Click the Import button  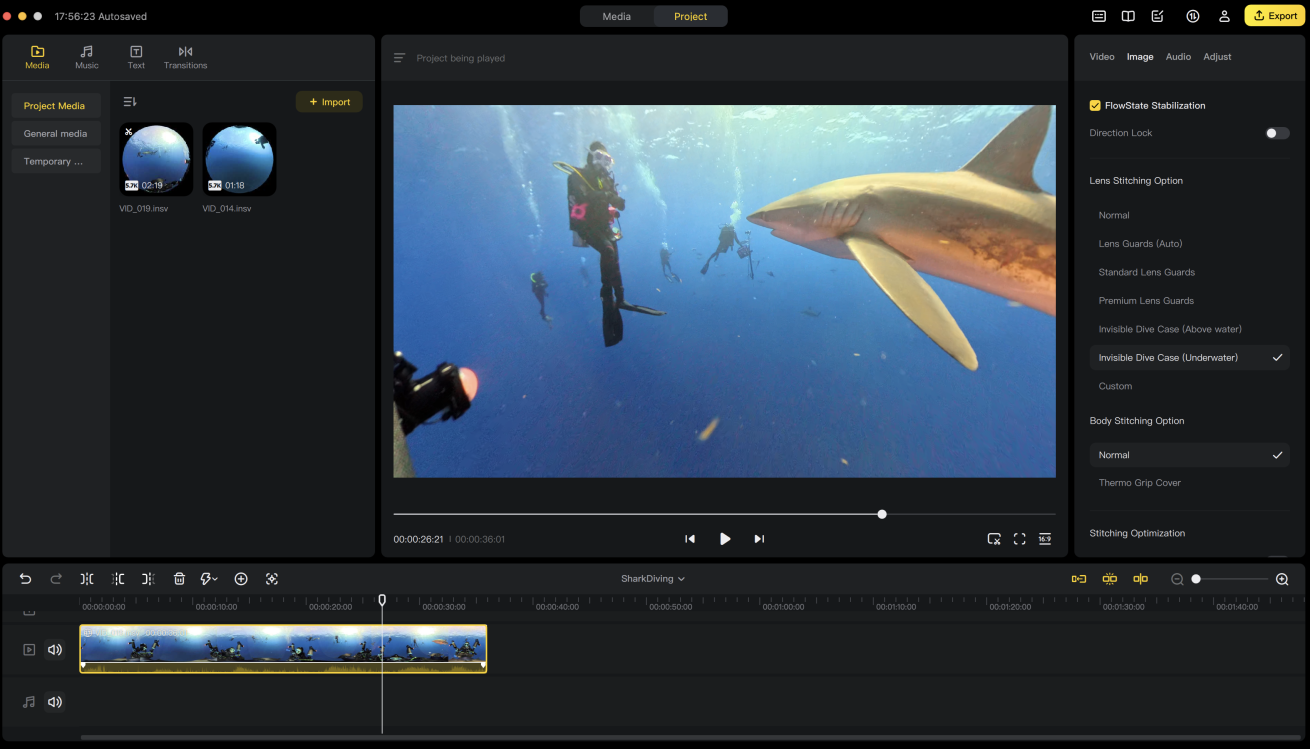pos(329,102)
